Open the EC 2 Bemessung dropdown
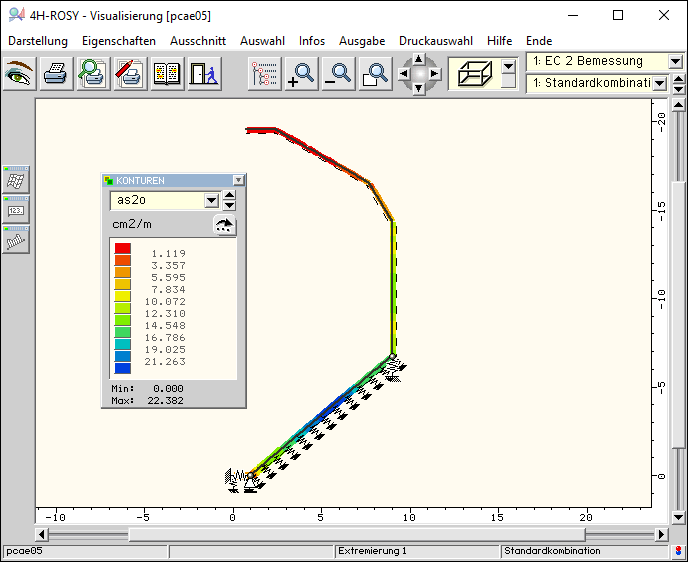The image size is (688, 562). [676, 62]
